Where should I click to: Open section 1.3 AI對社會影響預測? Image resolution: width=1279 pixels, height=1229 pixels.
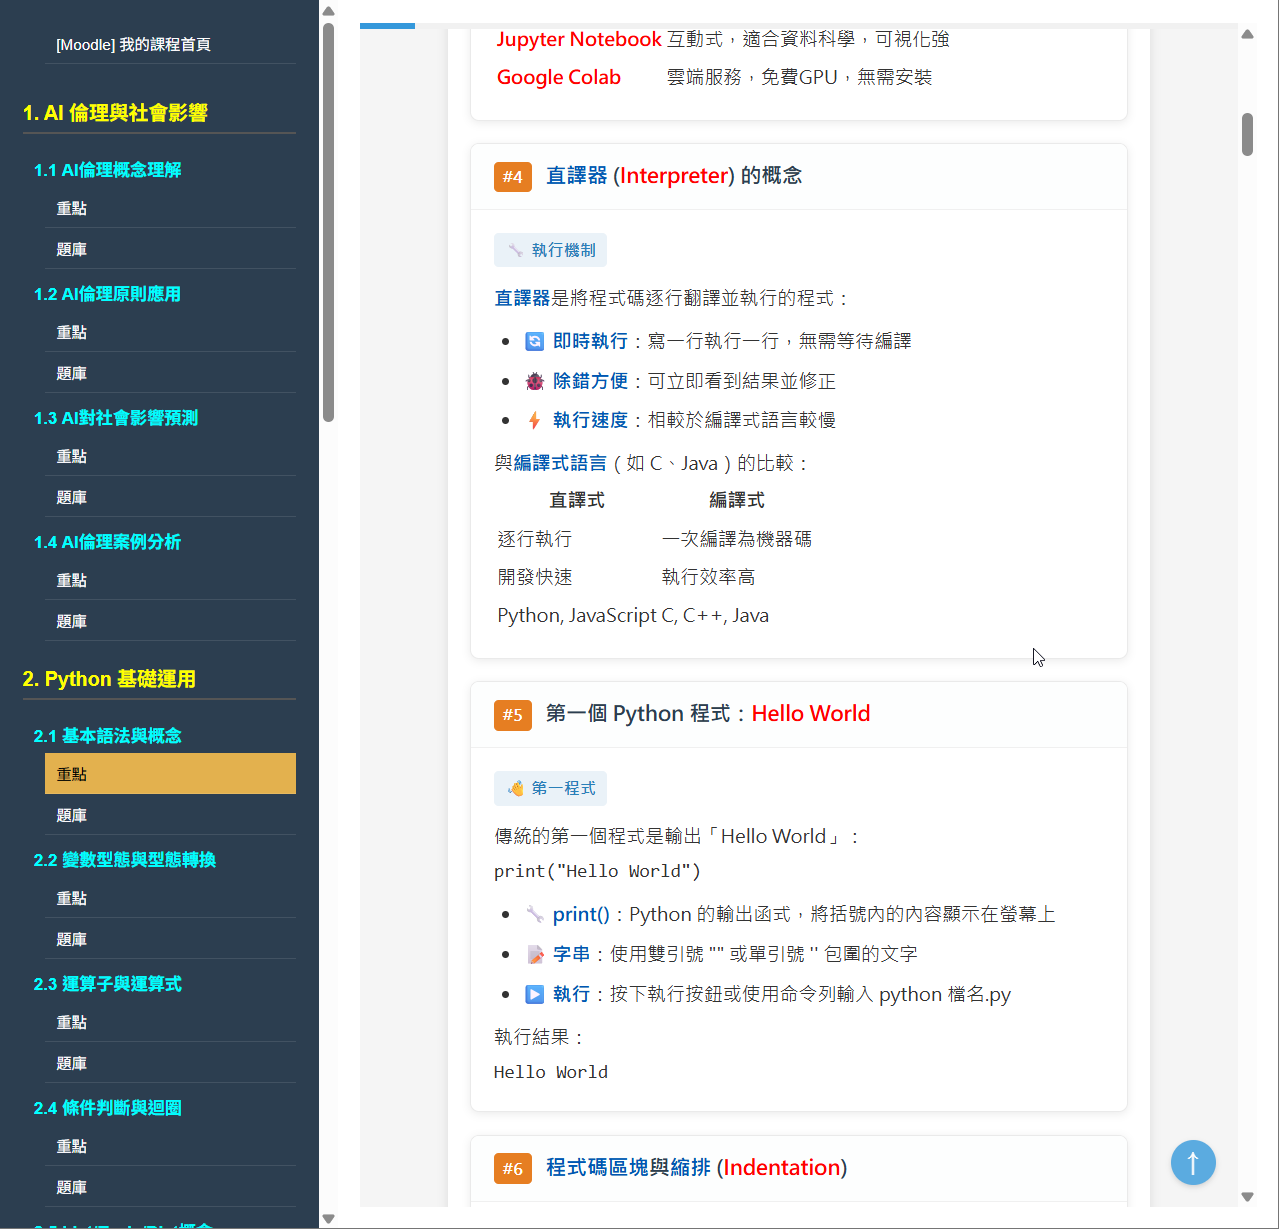(116, 418)
